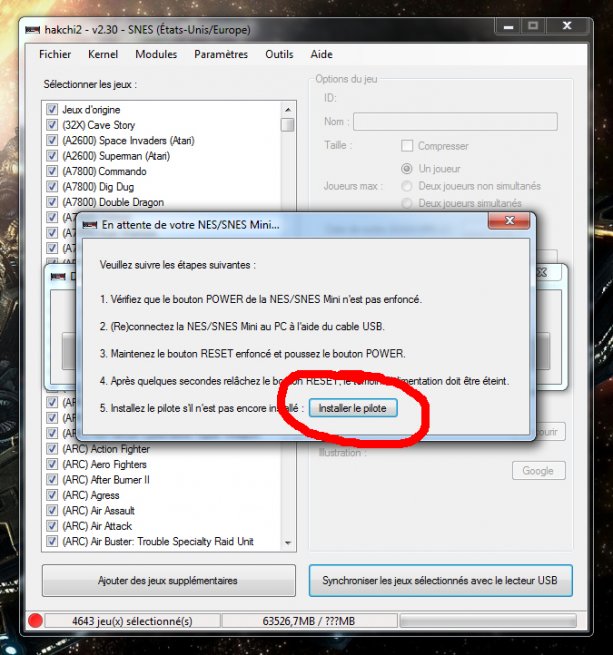Uncheck (A7800) Dig Dug checkbox

click(52, 187)
